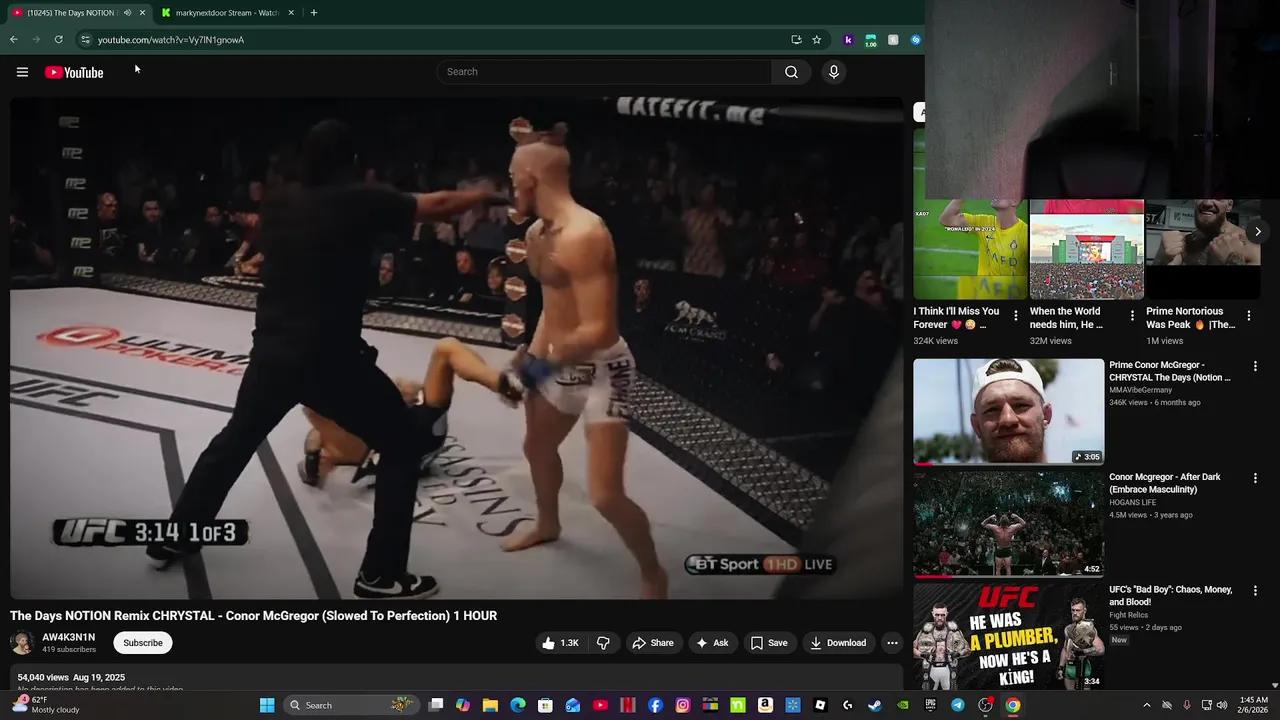Open the YouTube hamburger guide menu

[x=22, y=72]
